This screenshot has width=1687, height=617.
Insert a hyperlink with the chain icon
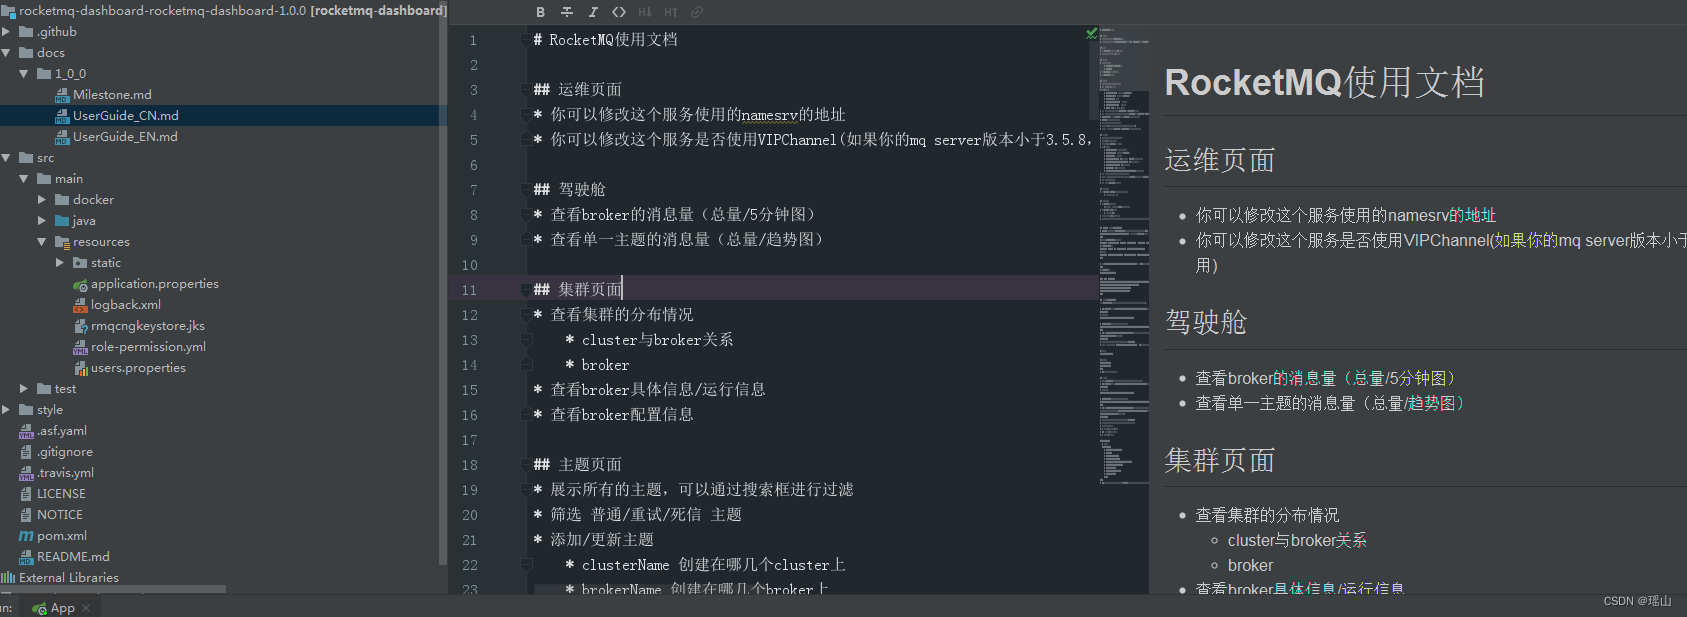(699, 12)
